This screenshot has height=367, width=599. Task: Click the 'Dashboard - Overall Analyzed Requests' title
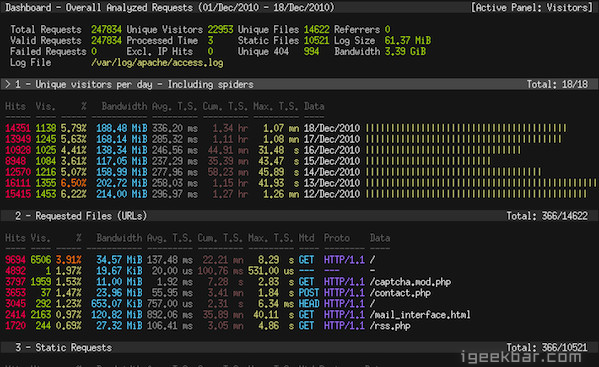click(169, 7)
